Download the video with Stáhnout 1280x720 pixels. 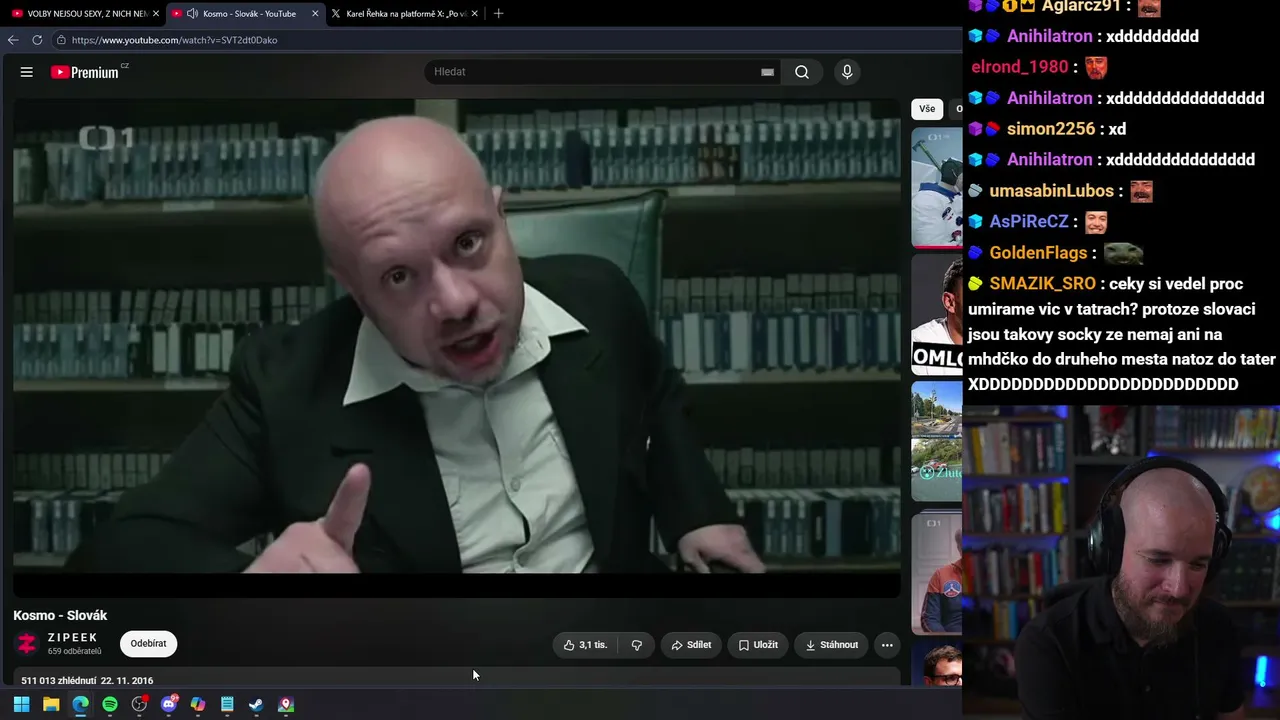832,645
